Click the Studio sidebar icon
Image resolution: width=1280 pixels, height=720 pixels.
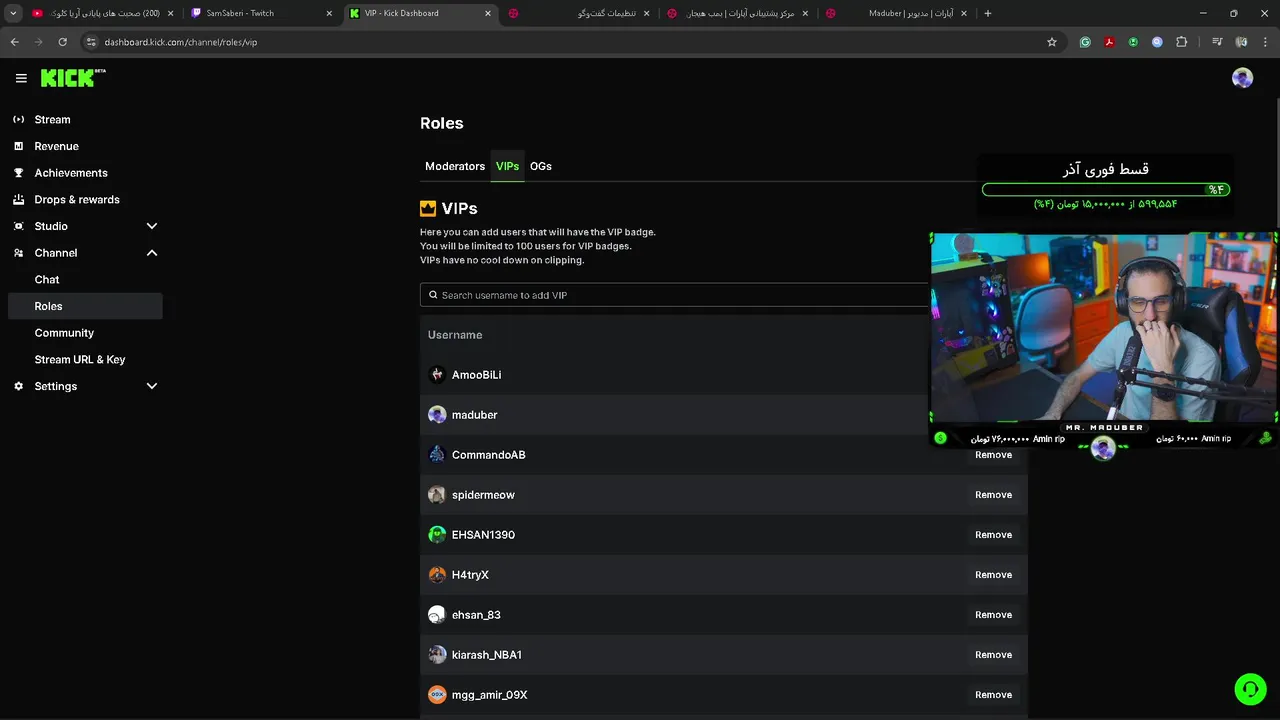[x=18, y=226]
